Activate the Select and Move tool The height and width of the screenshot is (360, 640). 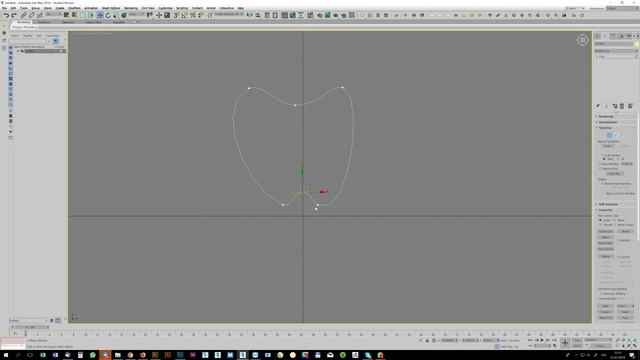tap(100, 15)
